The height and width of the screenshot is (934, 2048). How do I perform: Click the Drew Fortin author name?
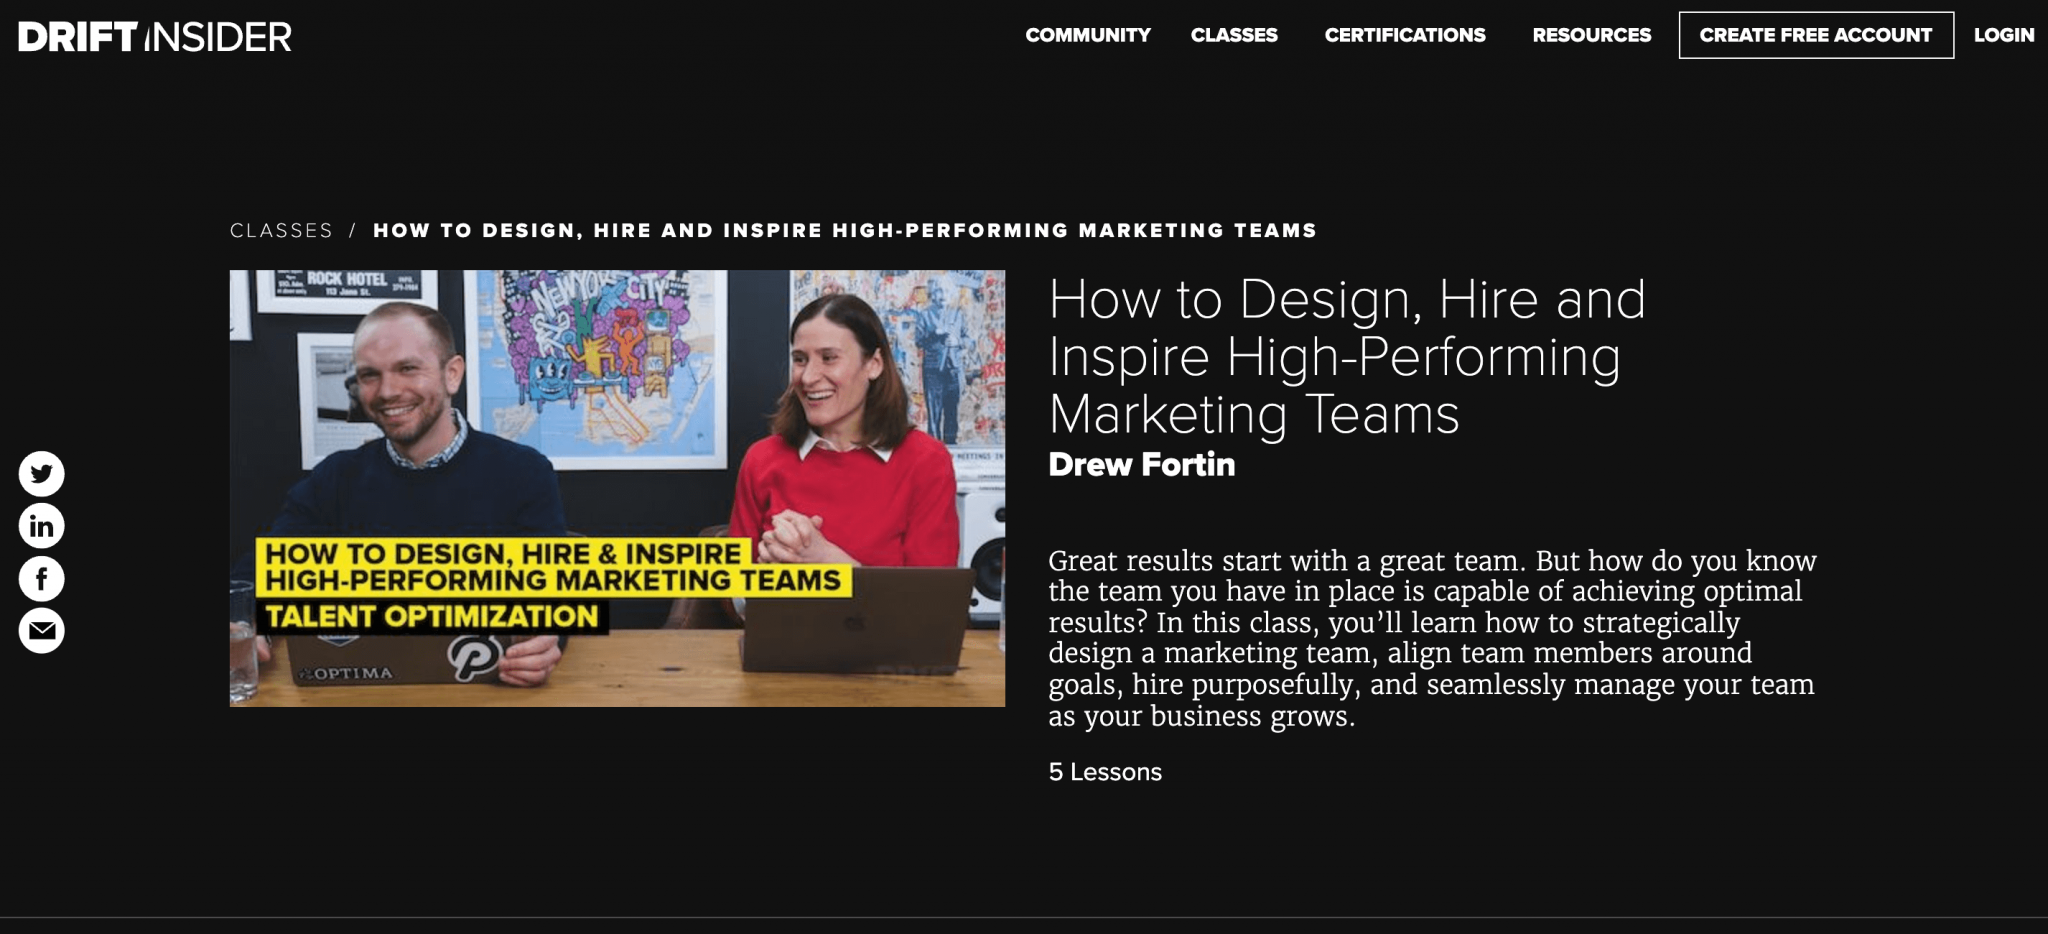pyautogui.click(x=1141, y=465)
